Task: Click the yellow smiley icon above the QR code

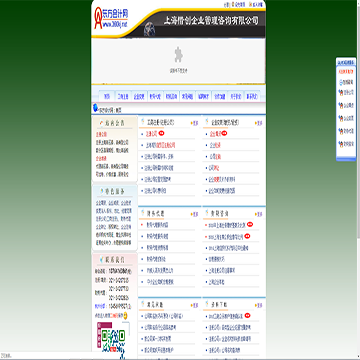Action: [126, 315]
